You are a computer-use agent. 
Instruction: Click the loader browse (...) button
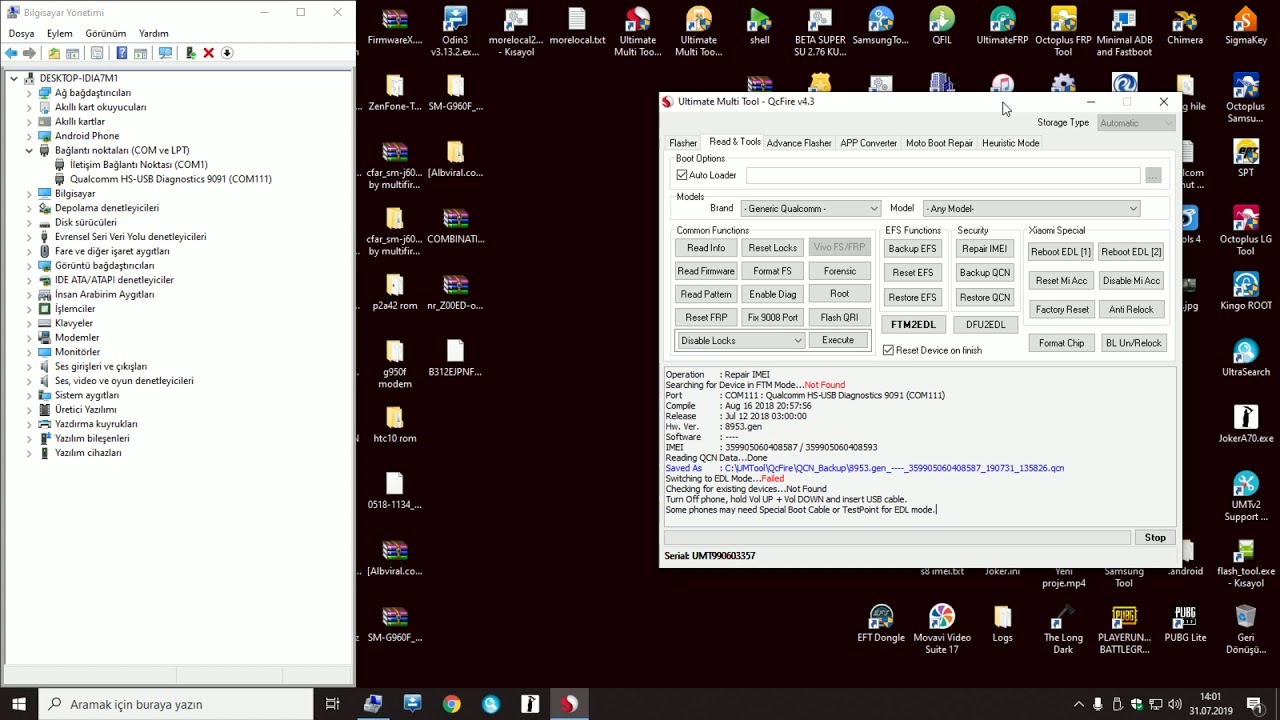(1153, 175)
